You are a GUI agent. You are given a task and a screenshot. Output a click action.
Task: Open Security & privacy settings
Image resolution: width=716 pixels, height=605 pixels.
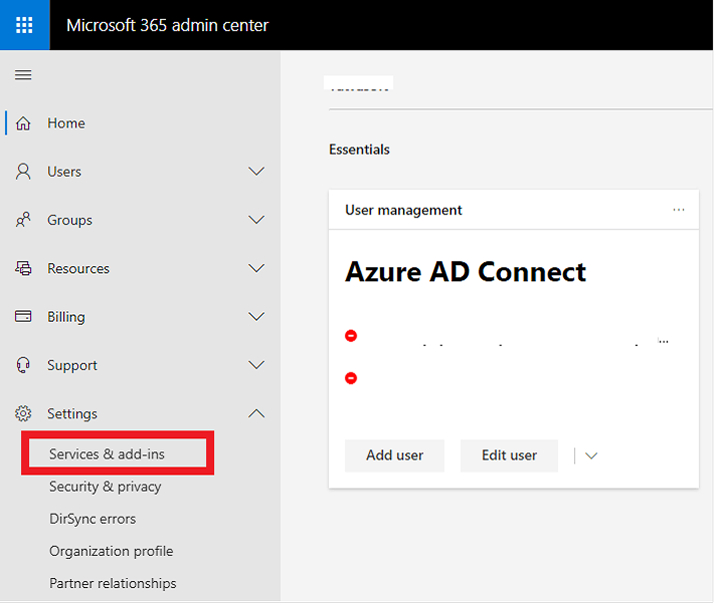(x=105, y=487)
